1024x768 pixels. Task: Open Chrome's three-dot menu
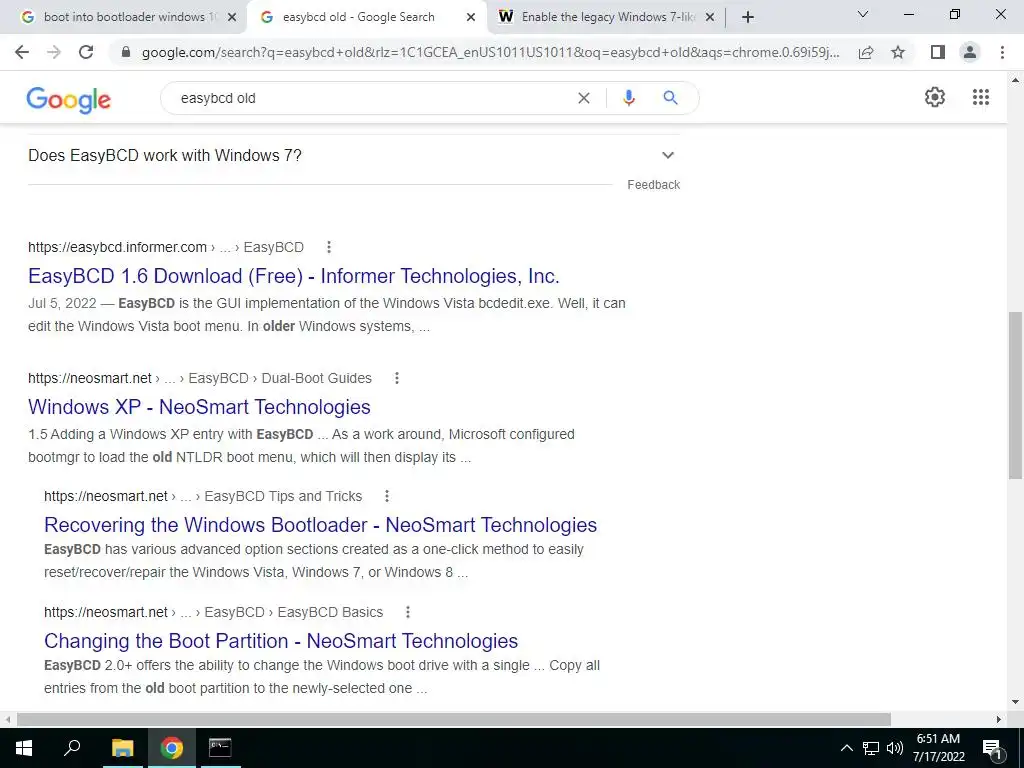pos(1002,52)
